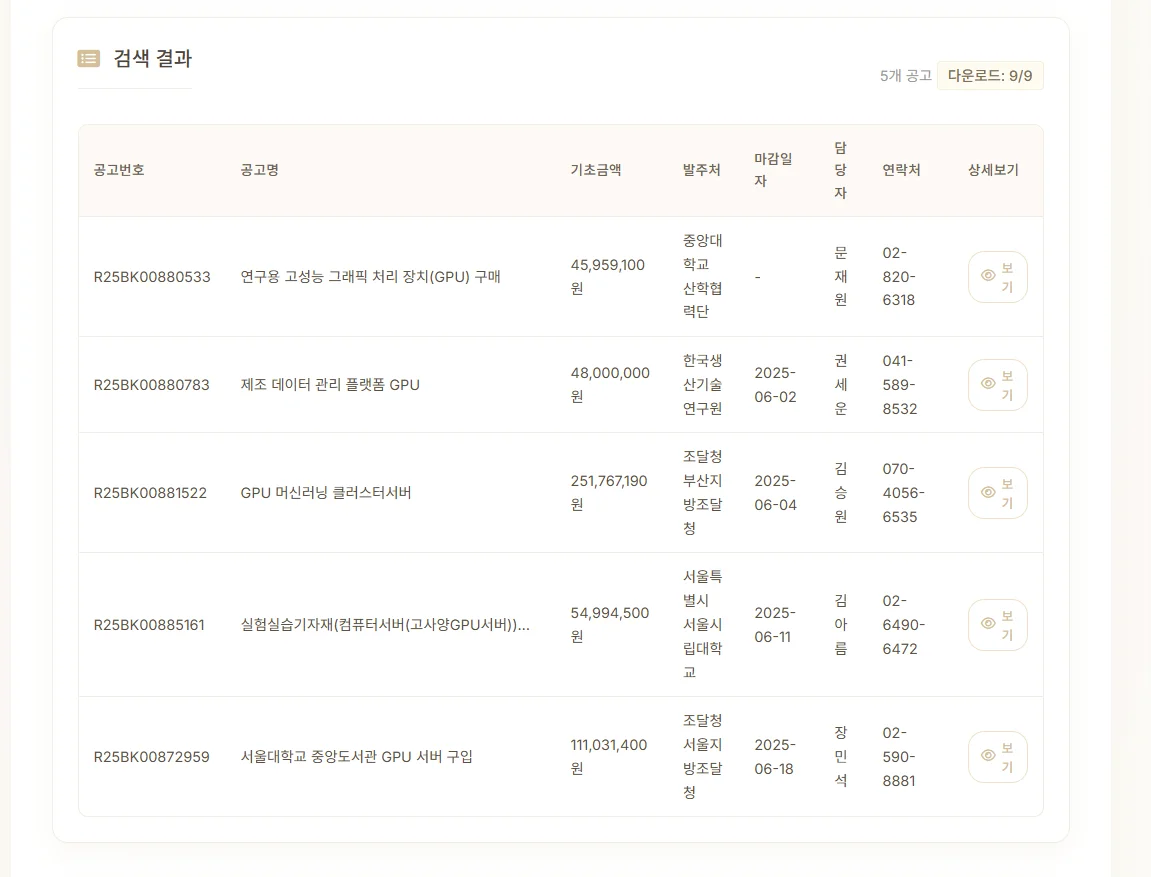
Task: Click the contact person 김승원
Action: [840, 492]
